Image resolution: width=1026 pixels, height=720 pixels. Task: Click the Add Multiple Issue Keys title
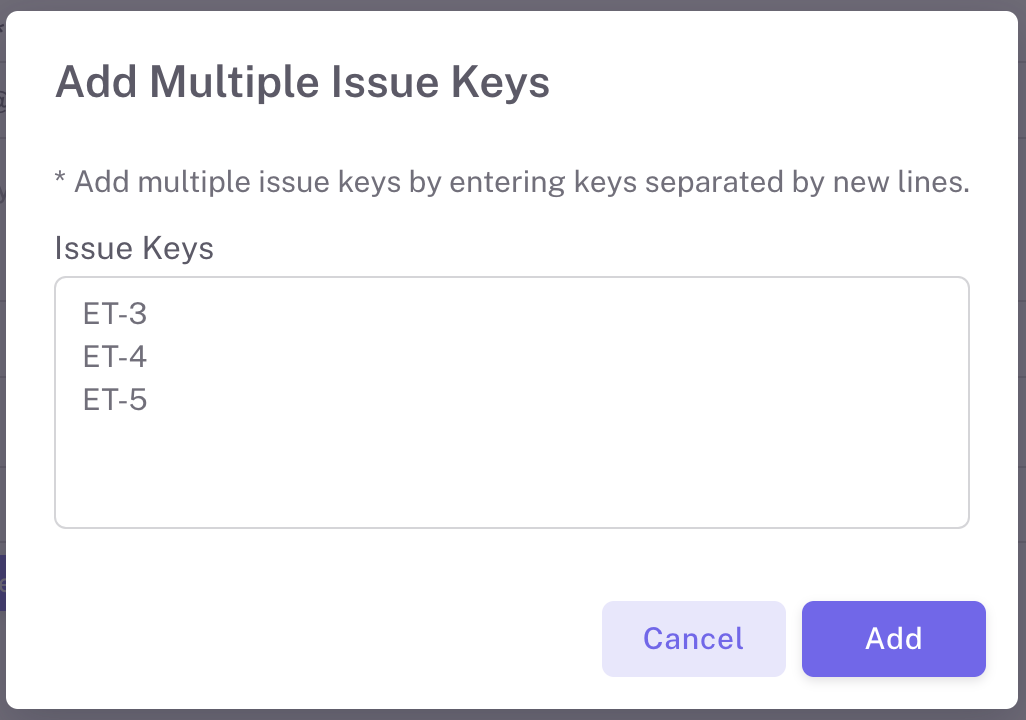point(302,82)
